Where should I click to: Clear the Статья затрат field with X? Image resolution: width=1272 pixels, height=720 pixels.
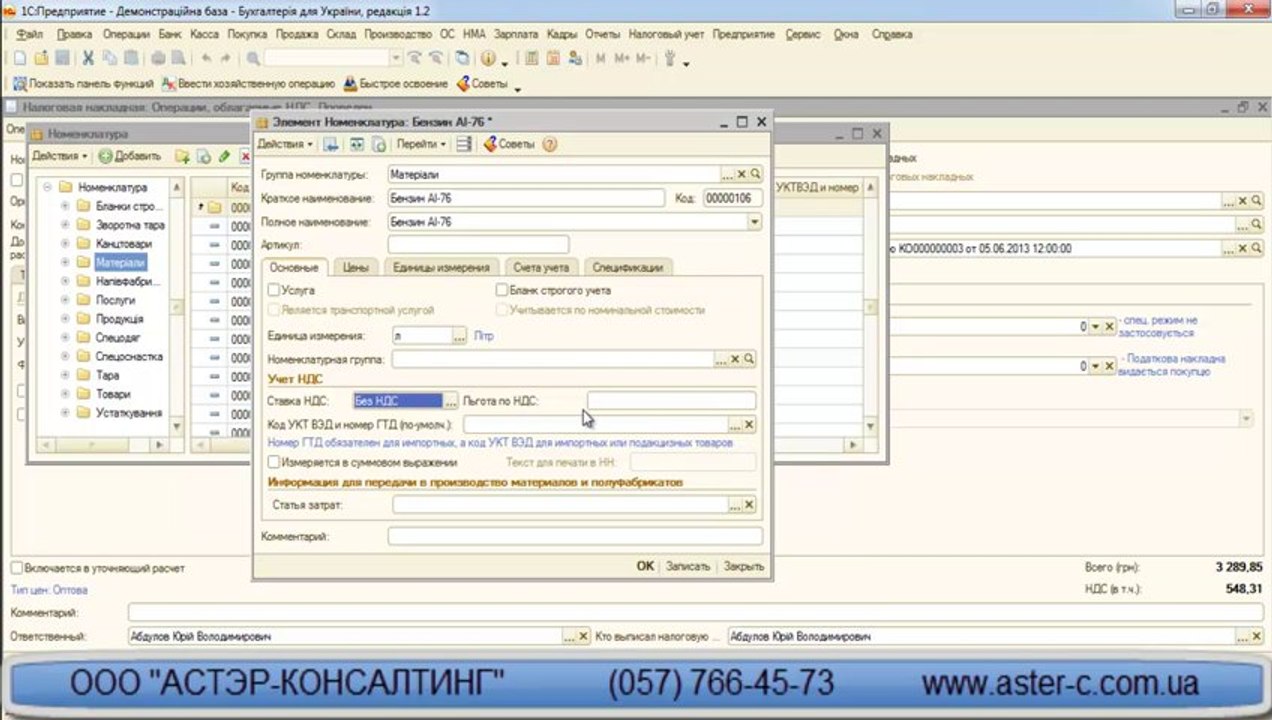click(749, 505)
